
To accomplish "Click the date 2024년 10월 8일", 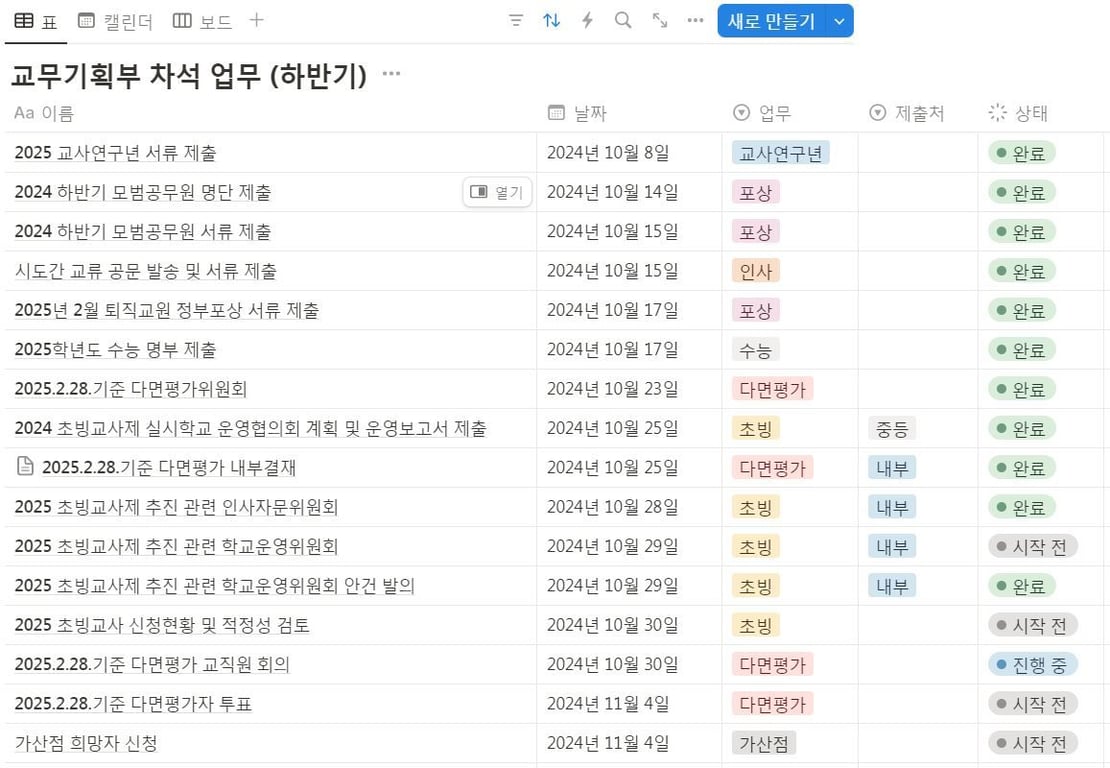I will pyautogui.click(x=608, y=153).
